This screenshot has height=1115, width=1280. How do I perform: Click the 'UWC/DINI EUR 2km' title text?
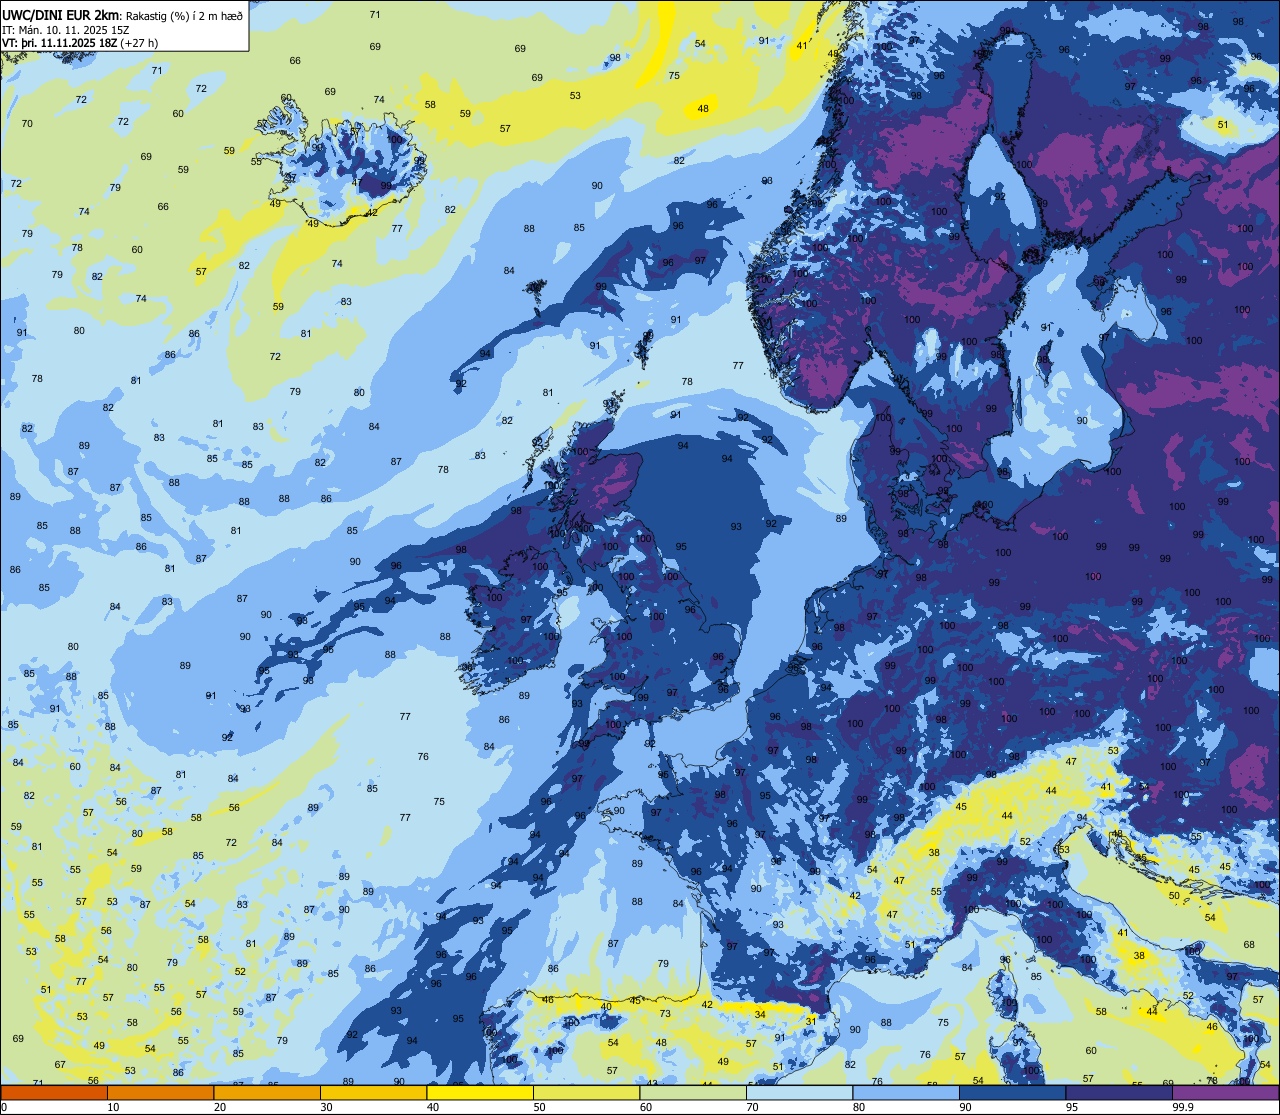(x=61, y=13)
